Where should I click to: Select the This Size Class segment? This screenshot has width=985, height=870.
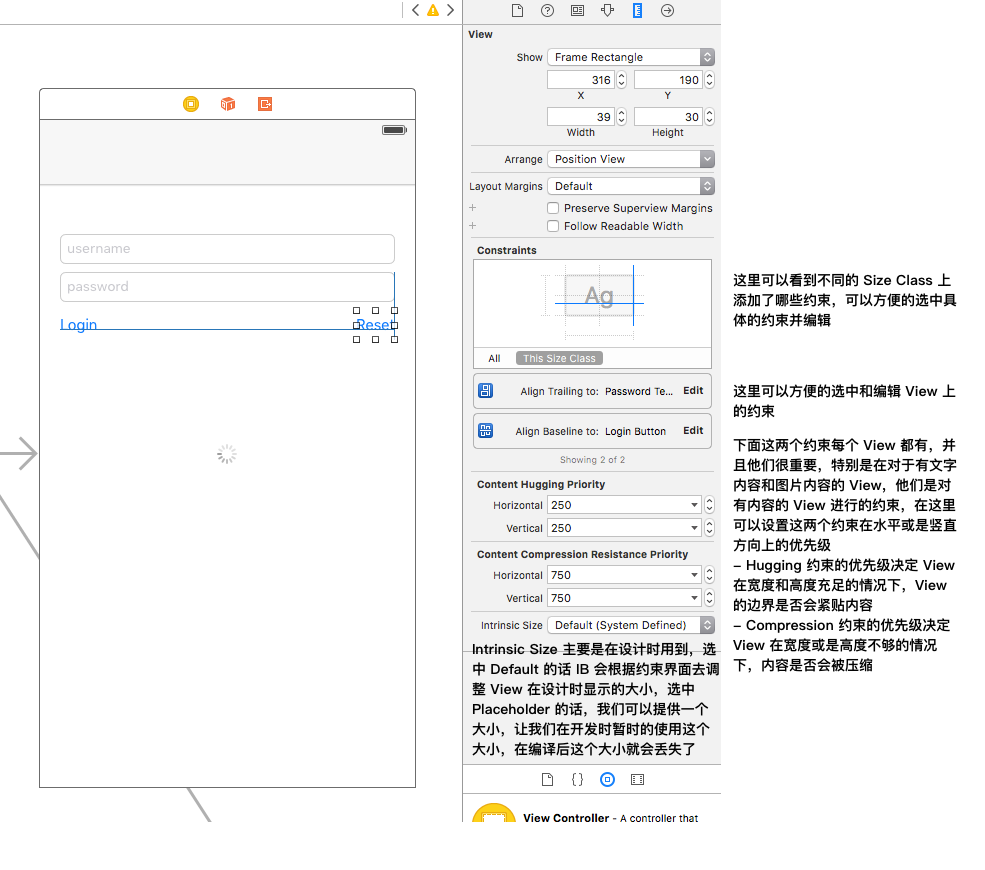pyautogui.click(x=559, y=358)
